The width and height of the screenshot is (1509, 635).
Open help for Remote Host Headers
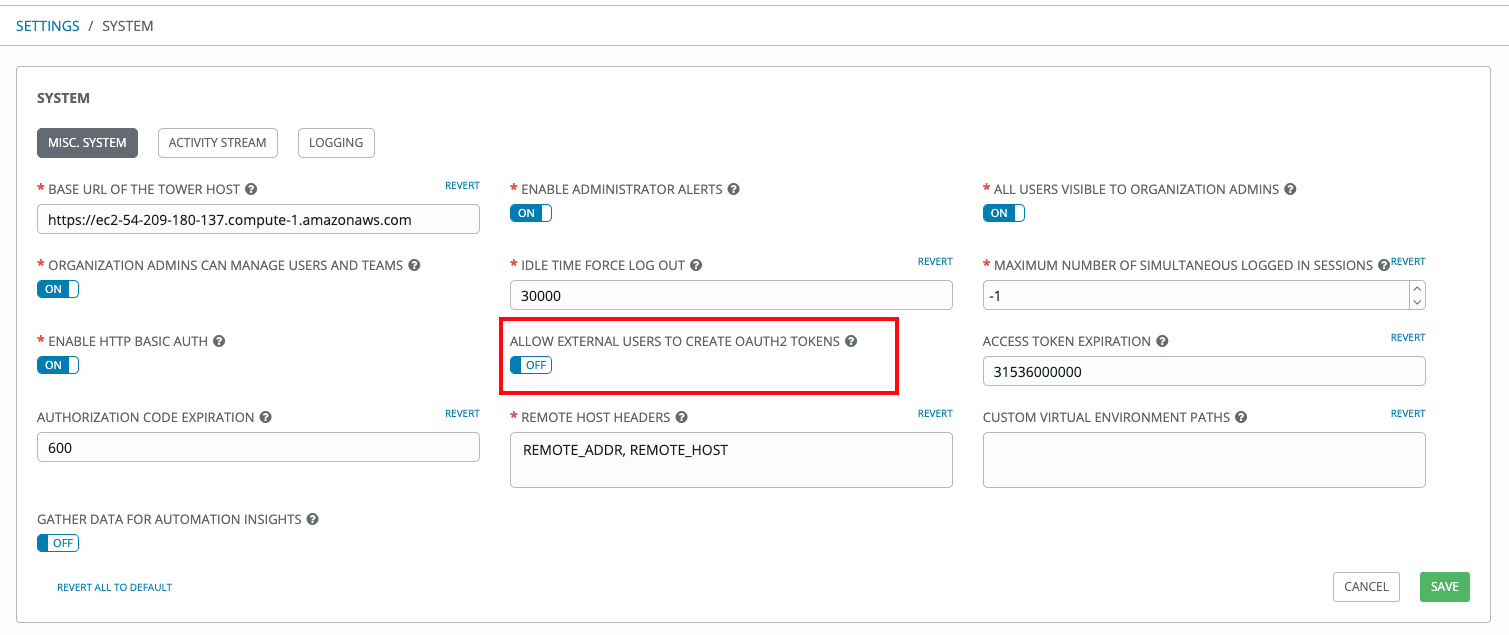(x=681, y=417)
